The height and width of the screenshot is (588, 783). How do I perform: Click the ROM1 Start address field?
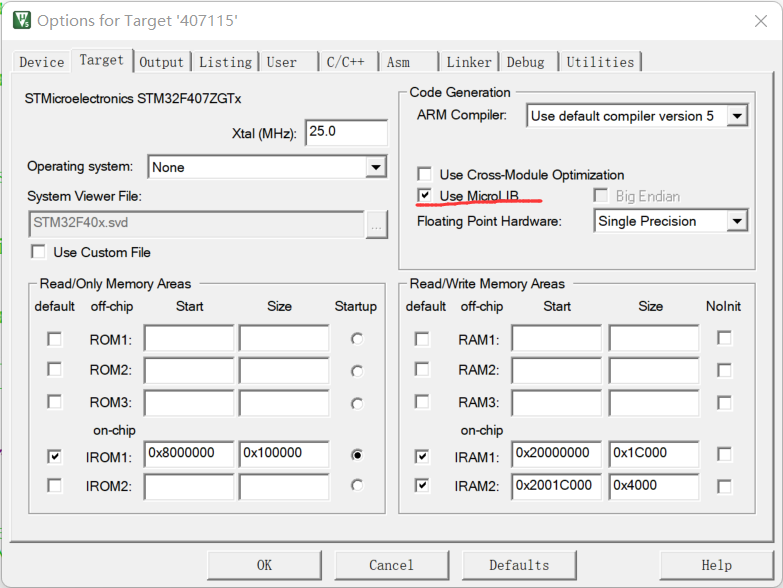pos(189,338)
